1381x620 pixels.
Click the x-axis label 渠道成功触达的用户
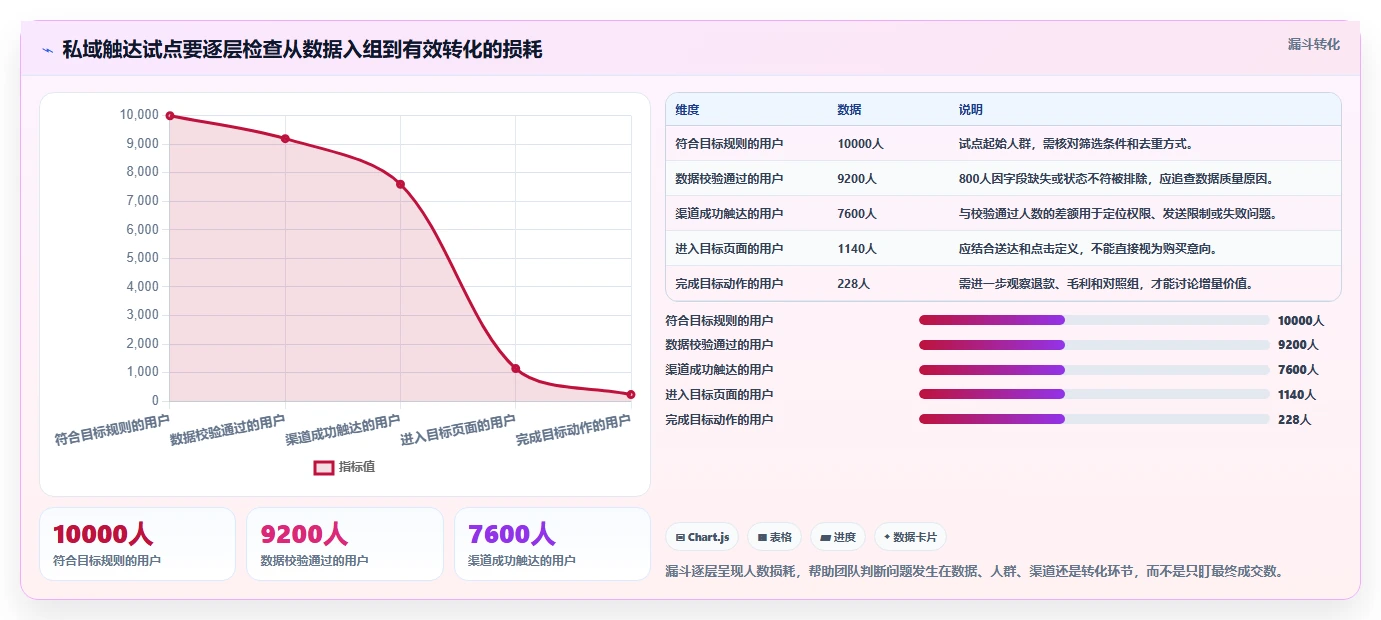coord(343,430)
